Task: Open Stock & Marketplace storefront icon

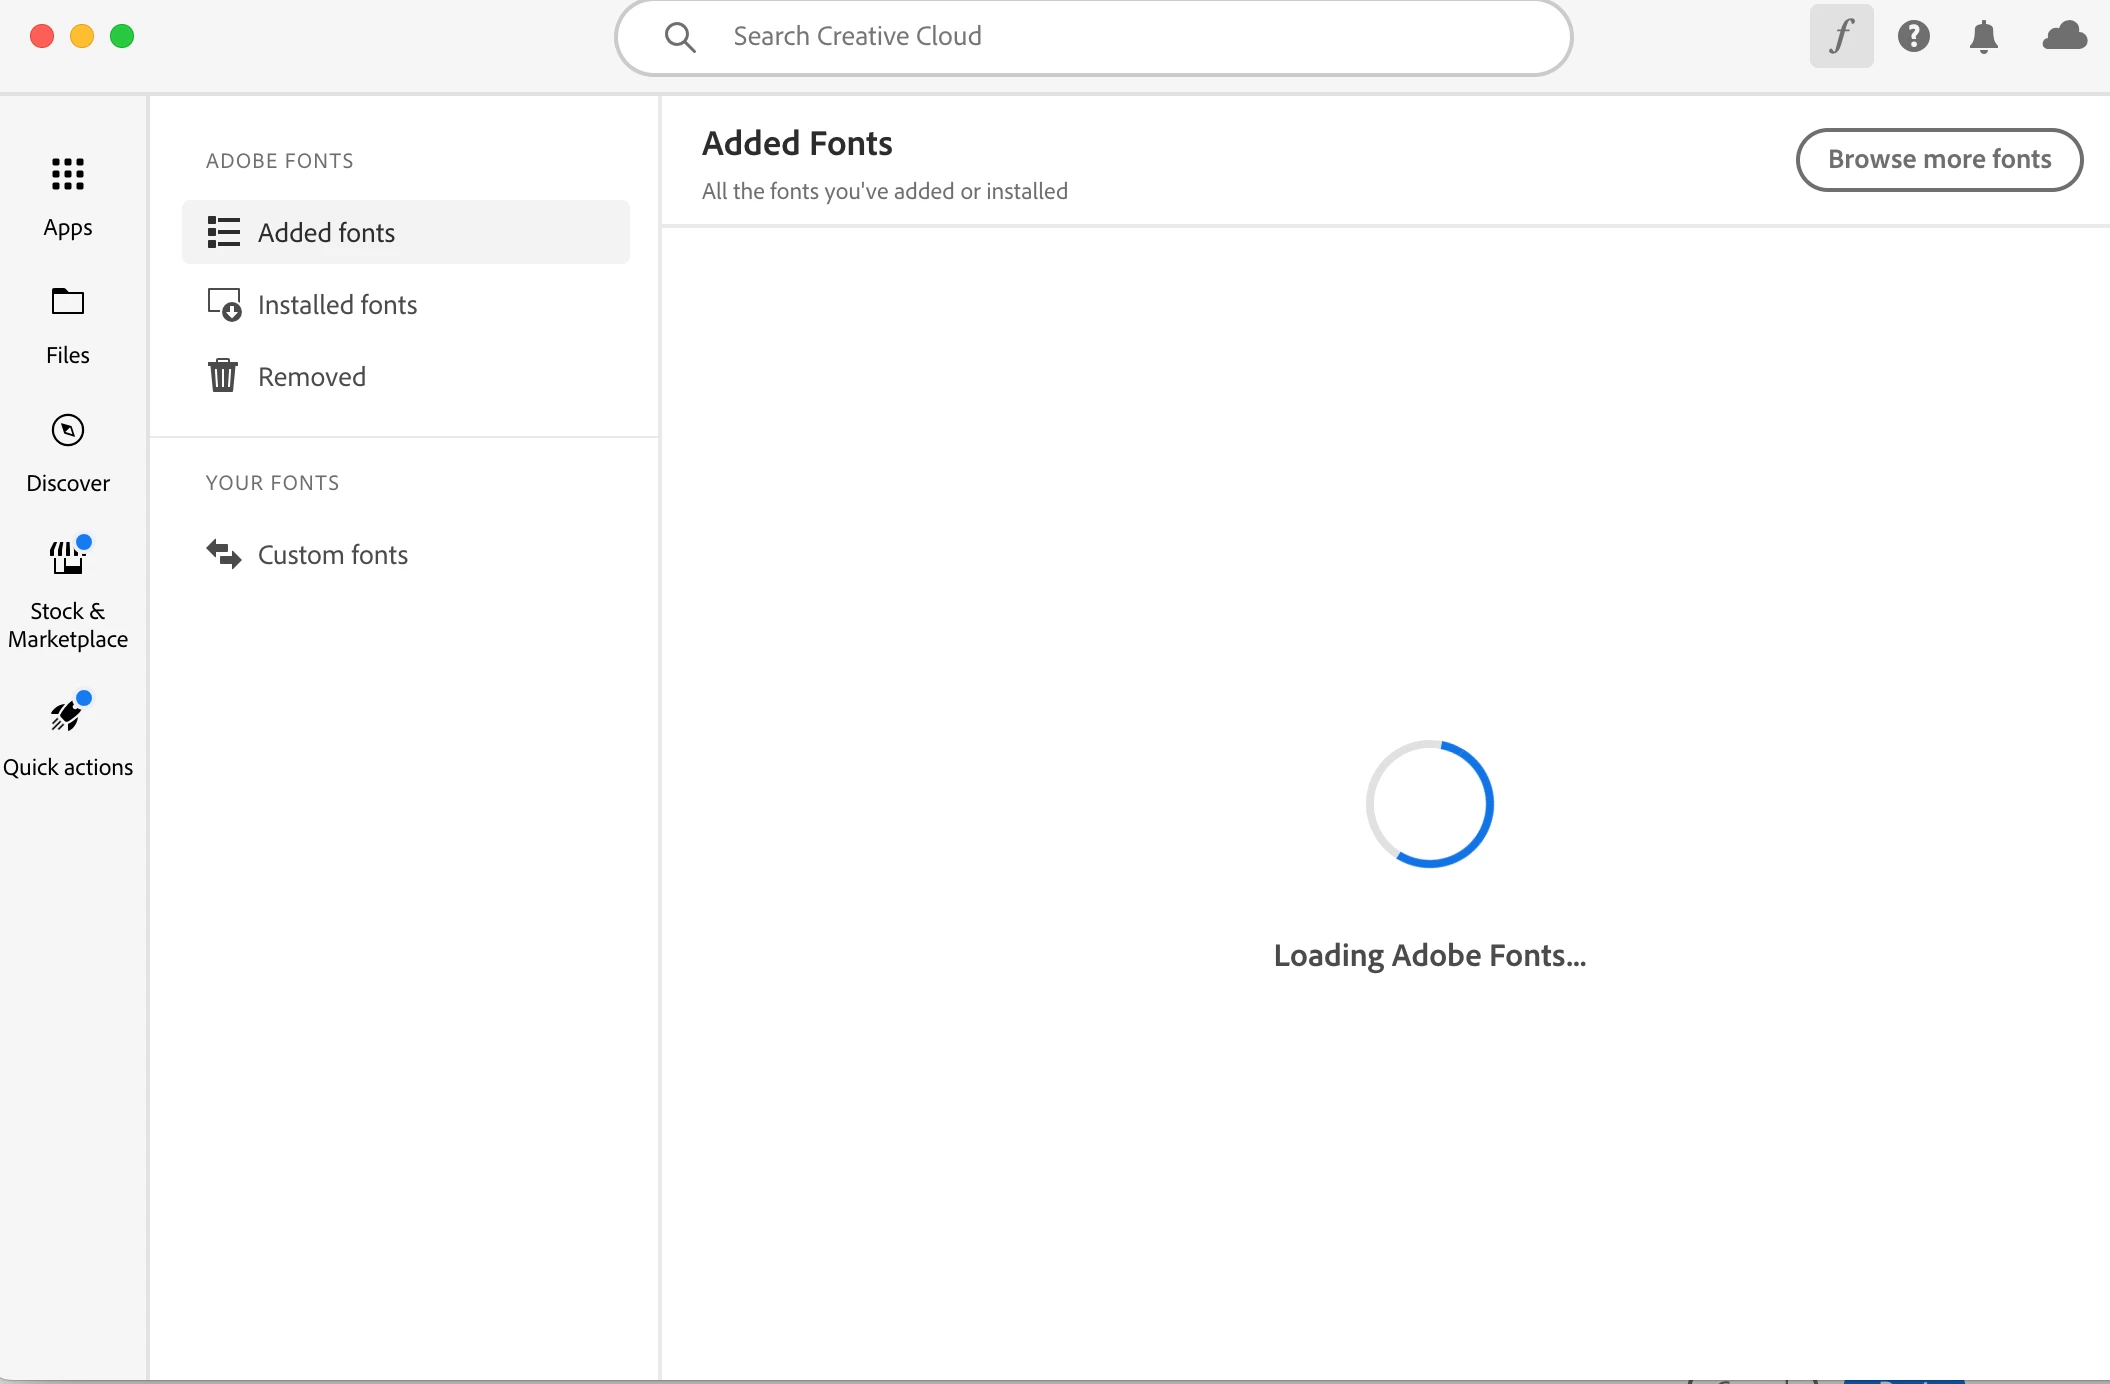Action: point(68,557)
